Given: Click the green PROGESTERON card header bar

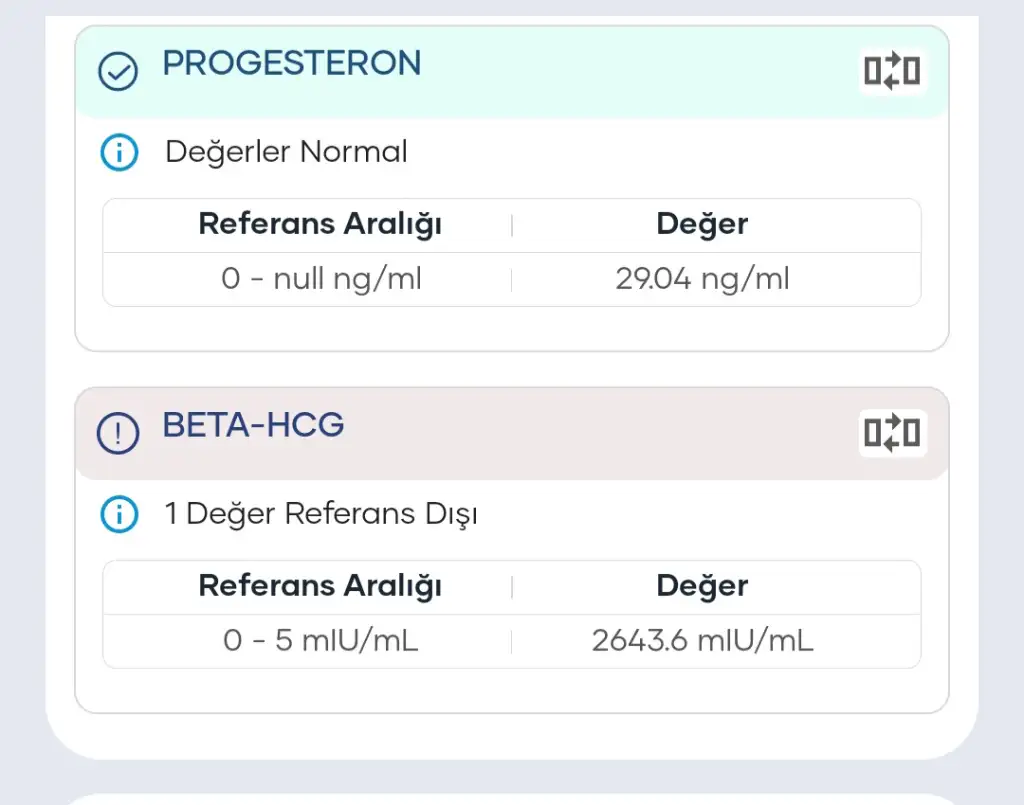Looking at the screenshot, I should pos(600,72).
